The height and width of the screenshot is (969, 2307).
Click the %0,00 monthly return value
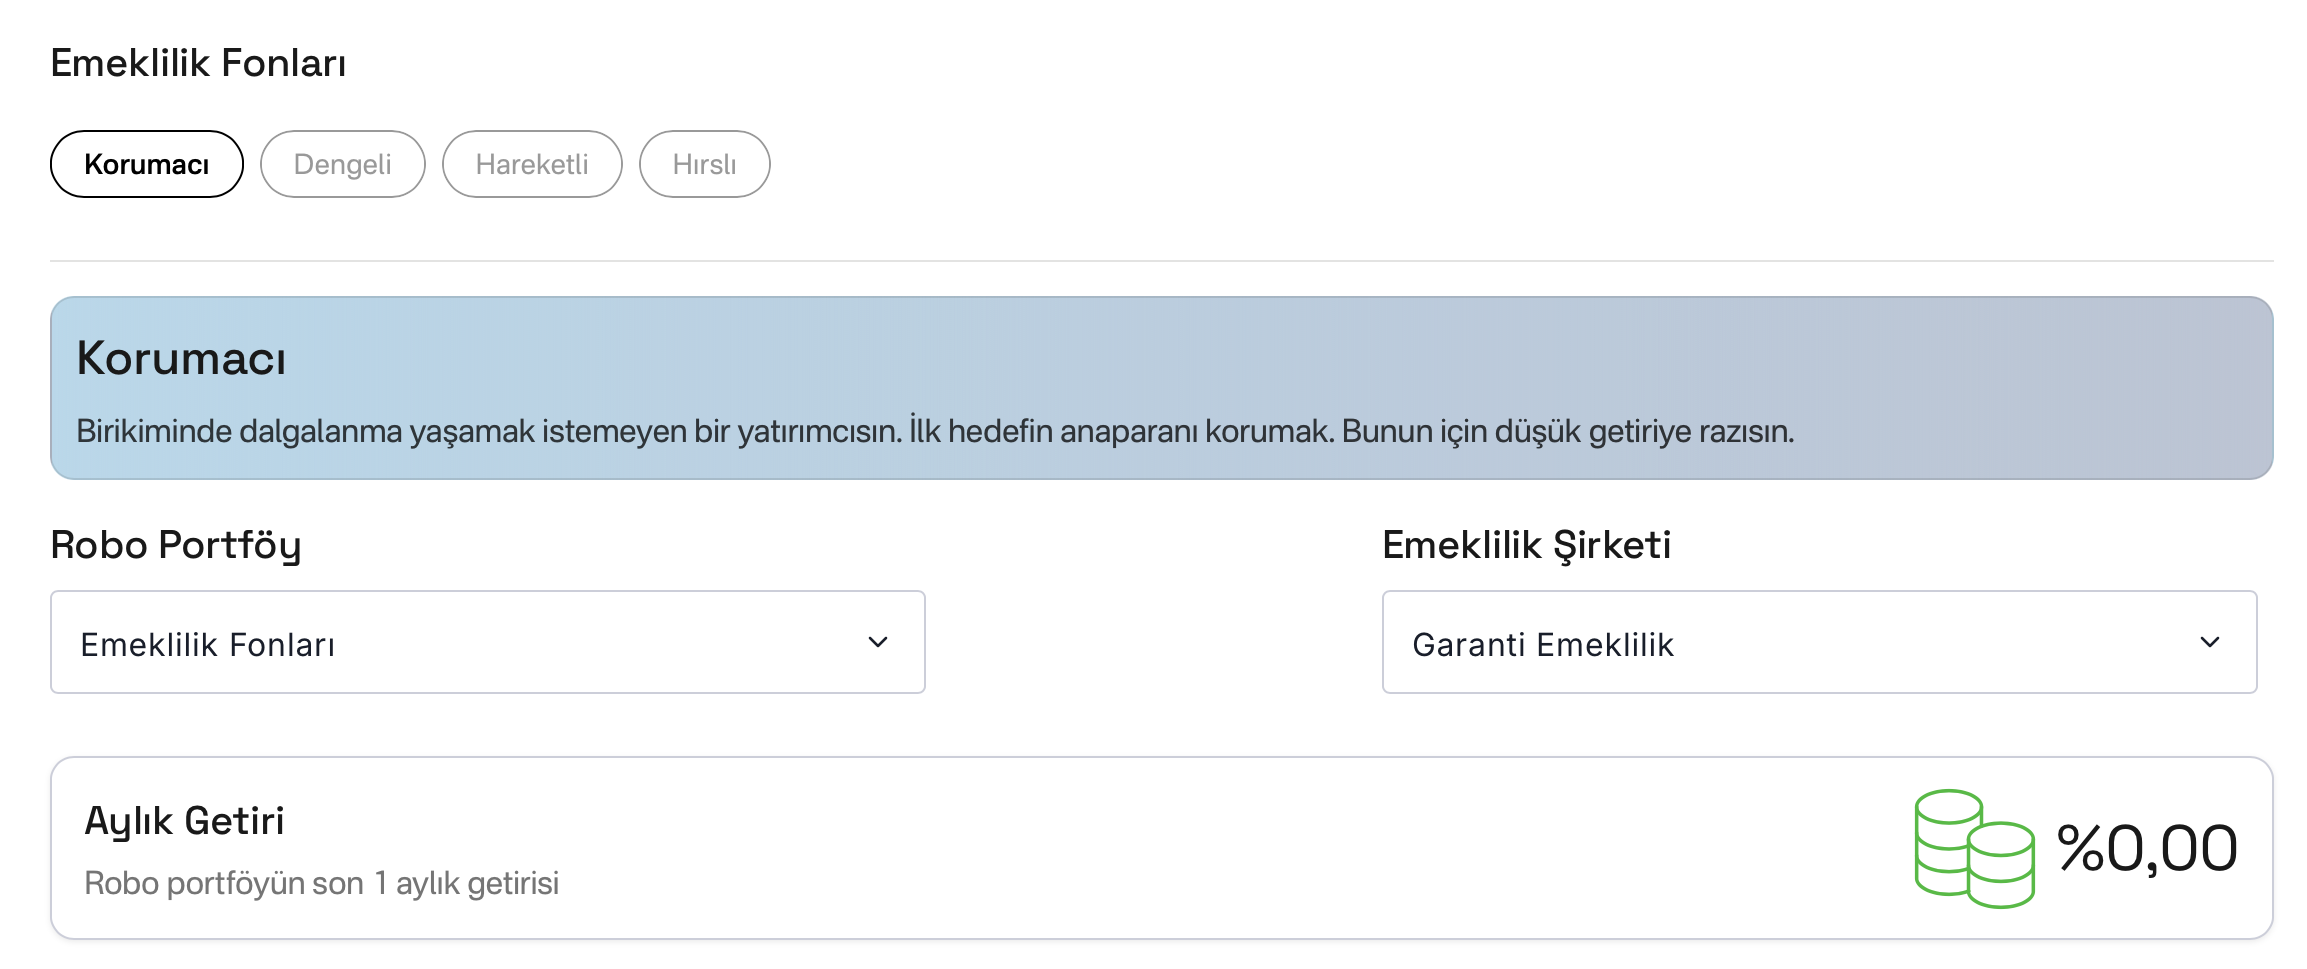click(2145, 845)
